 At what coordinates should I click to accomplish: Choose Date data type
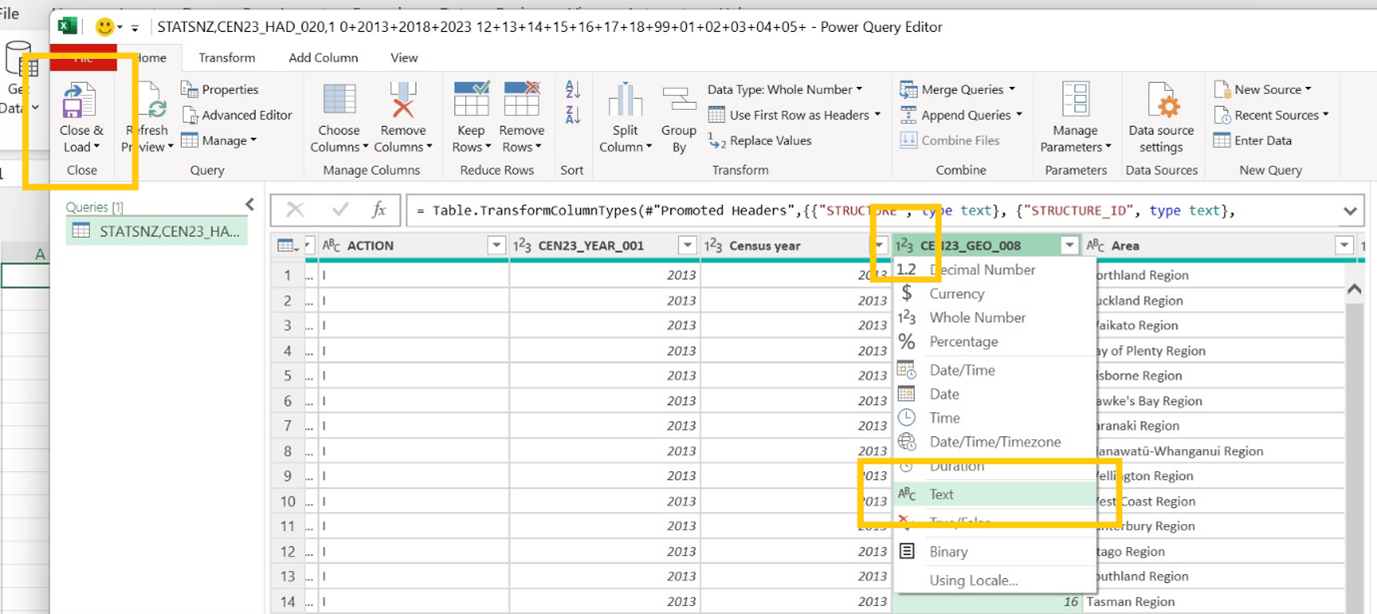944,394
